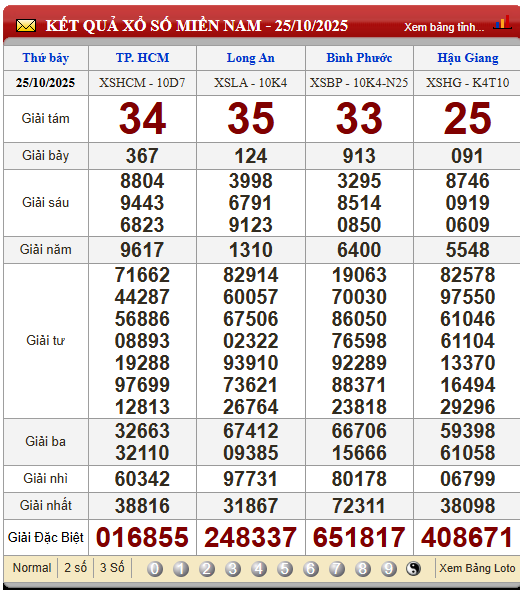Click ticket code XSLA - 10K4
Screen dimensions: 520x590
pyautogui.click(x=251, y=82)
